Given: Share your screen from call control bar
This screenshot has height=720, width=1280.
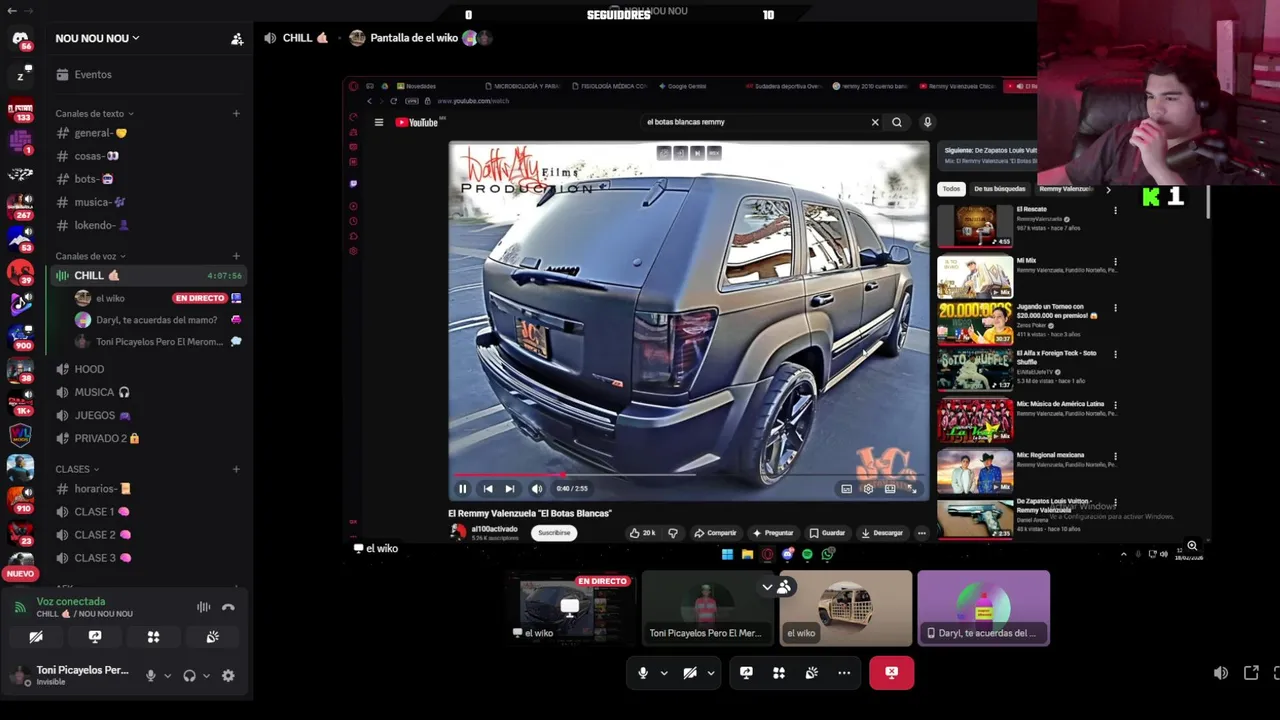Looking at the screenshot, I should click(746, 673).
